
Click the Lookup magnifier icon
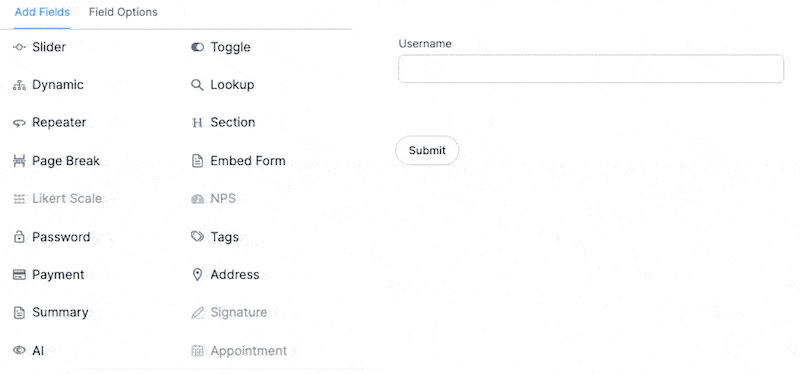point(197,85)
